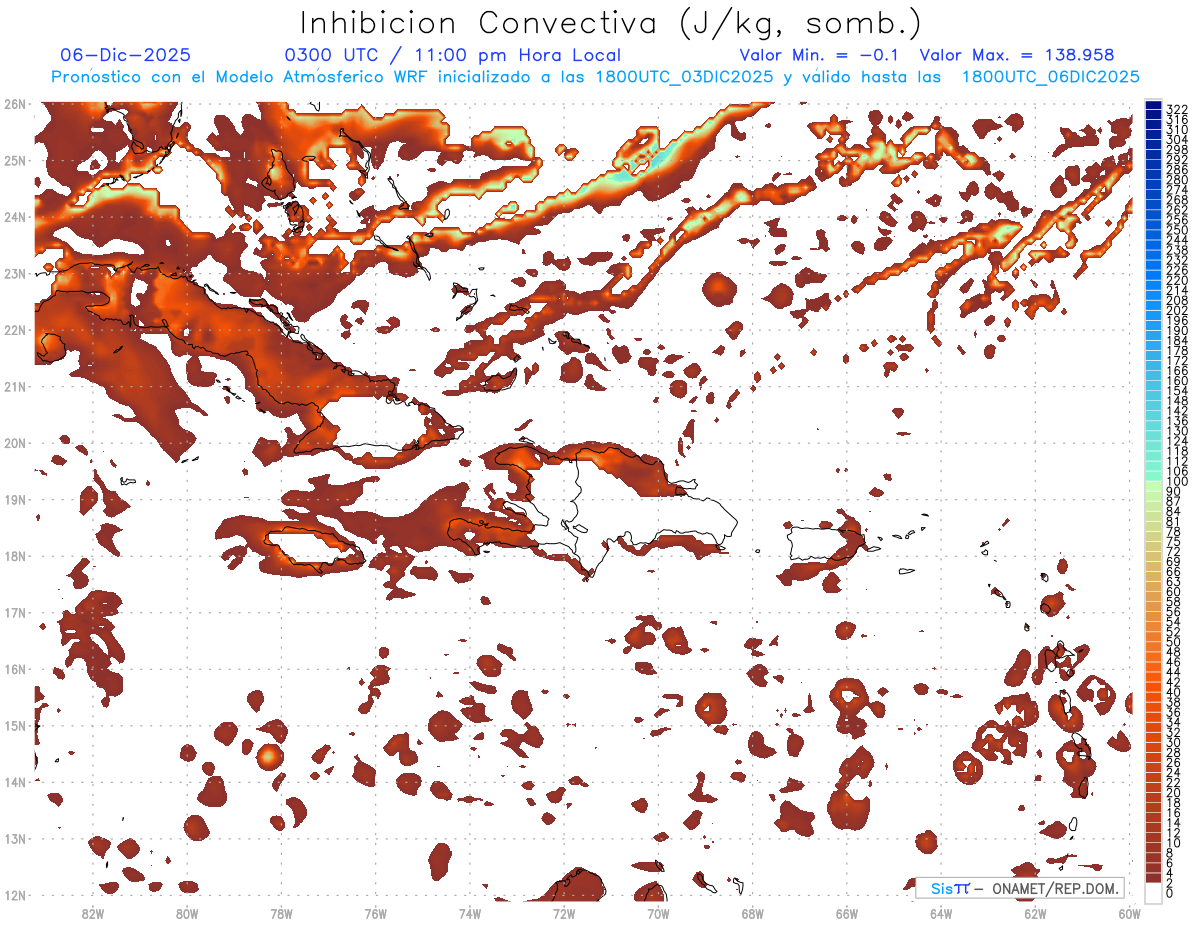Click the "SisTT - ONAMET/REP.DOM." credit label
1200x927 pixels.
[1019, 888]
